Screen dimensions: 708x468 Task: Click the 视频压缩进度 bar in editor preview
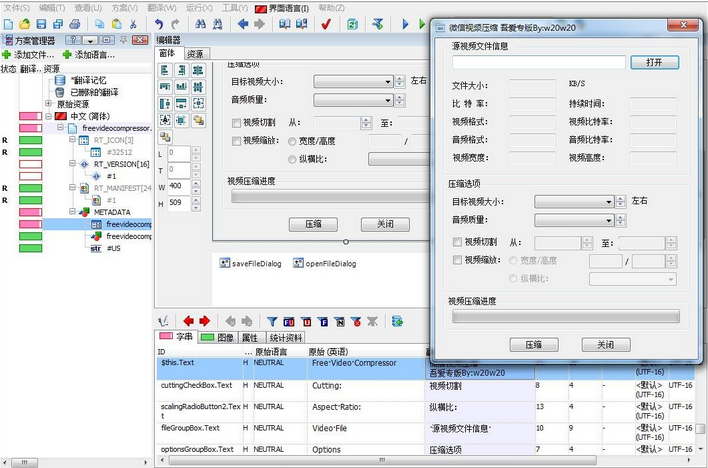tap(330, 196)
